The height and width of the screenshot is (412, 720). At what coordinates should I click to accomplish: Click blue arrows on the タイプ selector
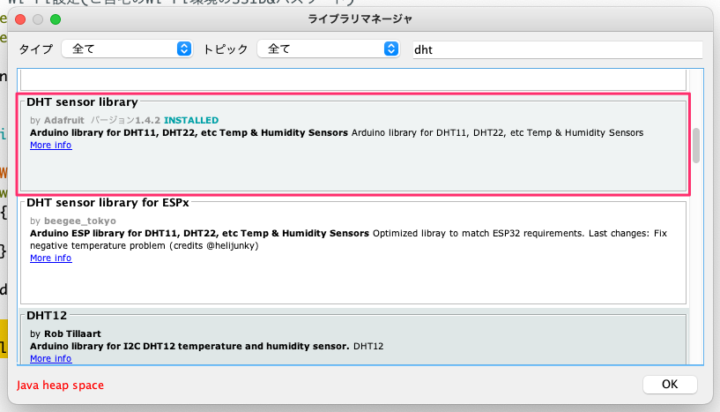coord(183,48)
